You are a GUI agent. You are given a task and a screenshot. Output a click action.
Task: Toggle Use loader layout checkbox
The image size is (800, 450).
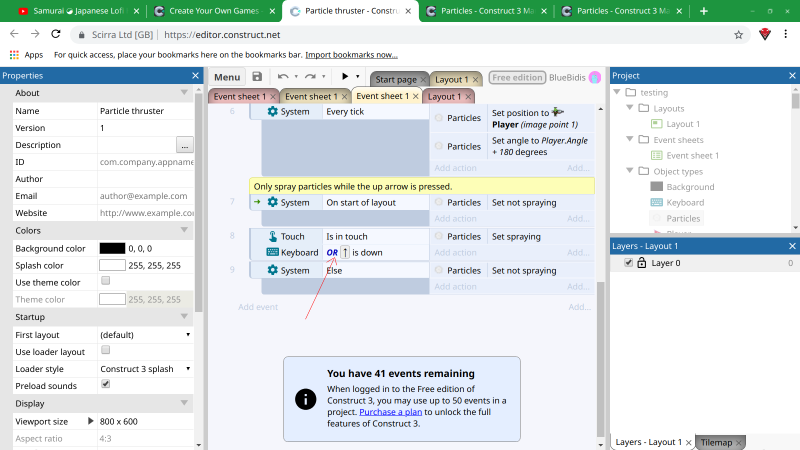(x=106, y=350)
